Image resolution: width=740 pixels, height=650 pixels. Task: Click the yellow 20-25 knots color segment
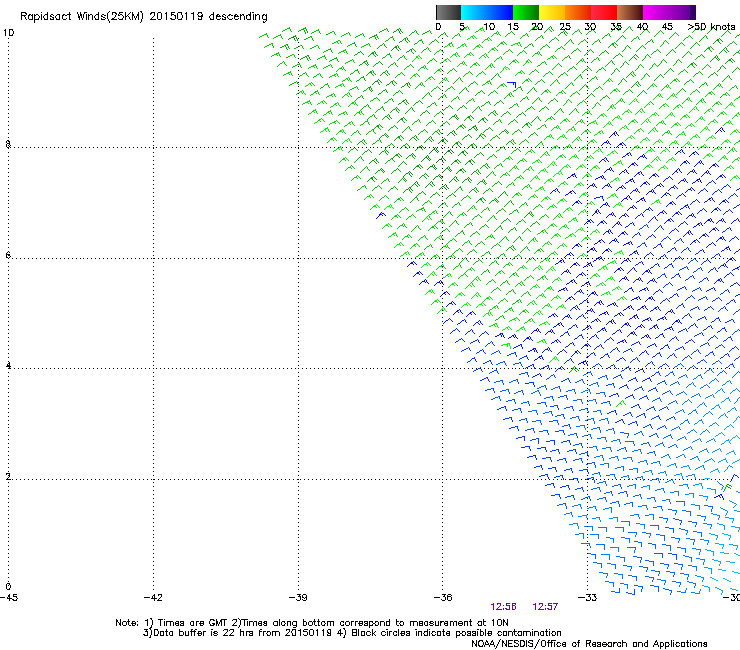point(552,12)
